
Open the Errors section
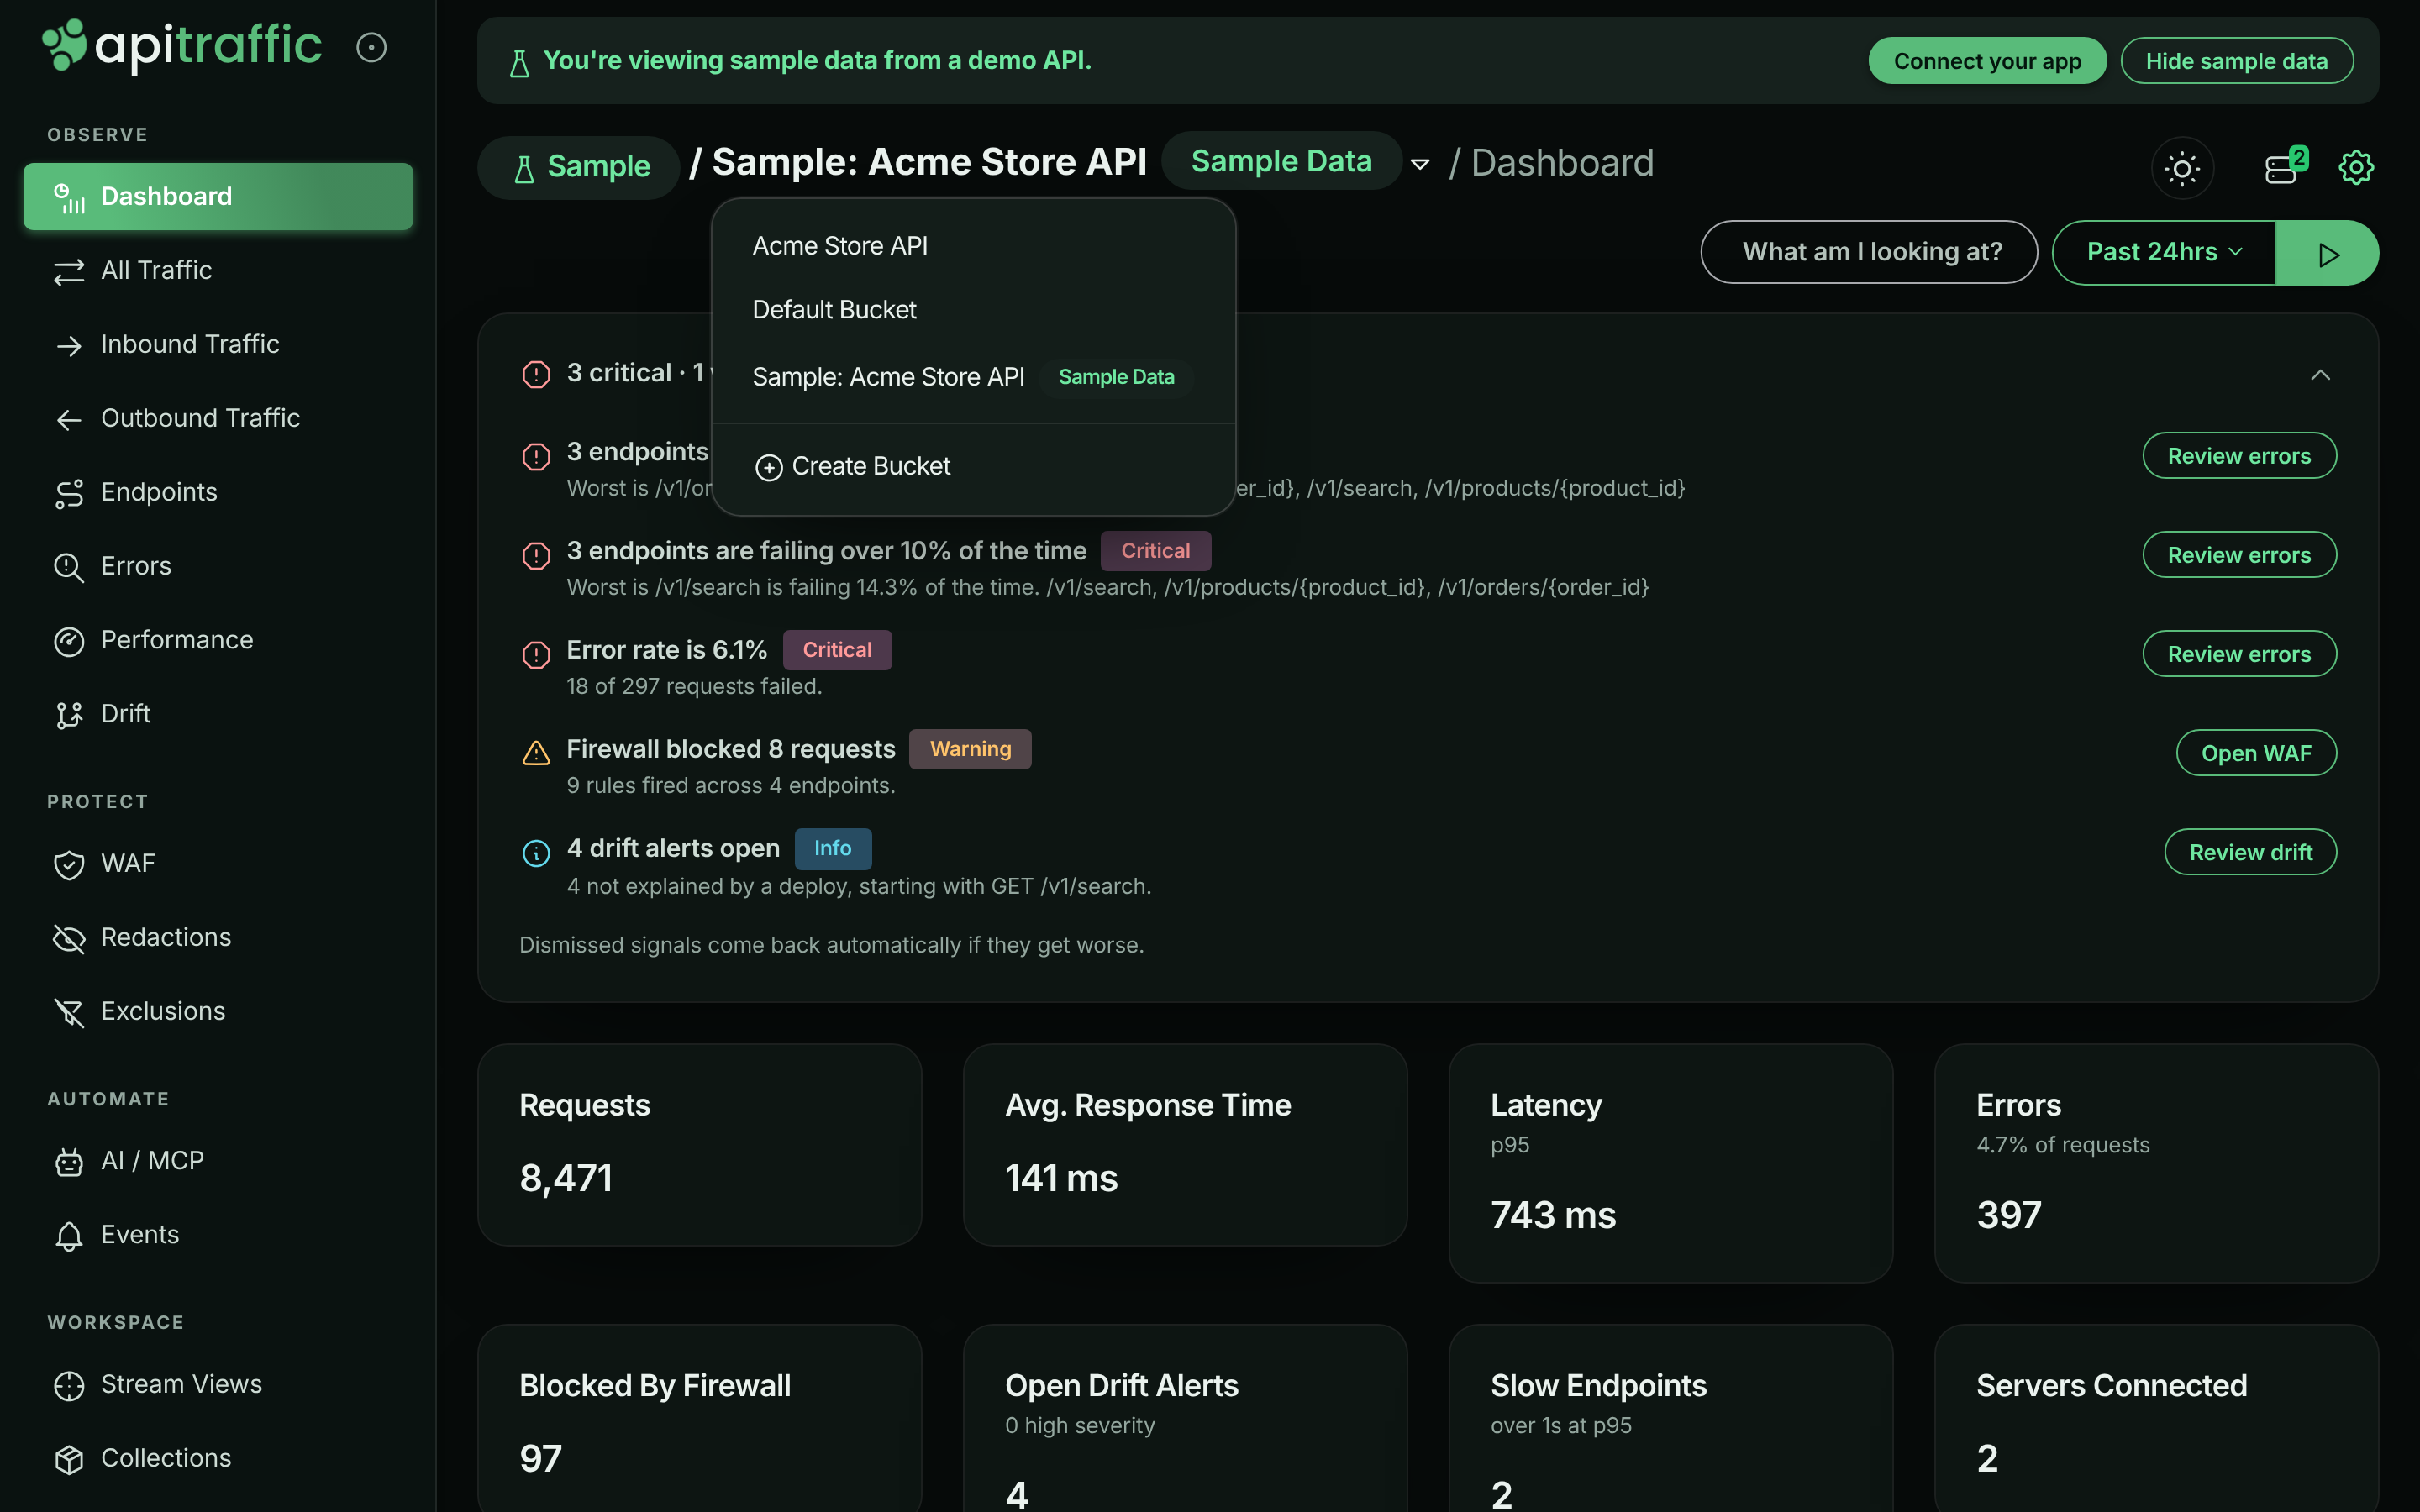[x=218, y=566]
